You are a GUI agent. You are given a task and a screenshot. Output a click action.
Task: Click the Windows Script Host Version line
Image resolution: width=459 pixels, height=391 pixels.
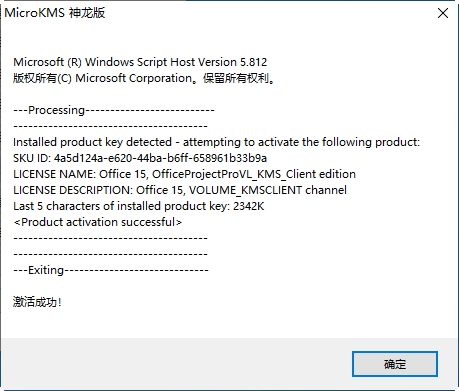click(140, 62)
